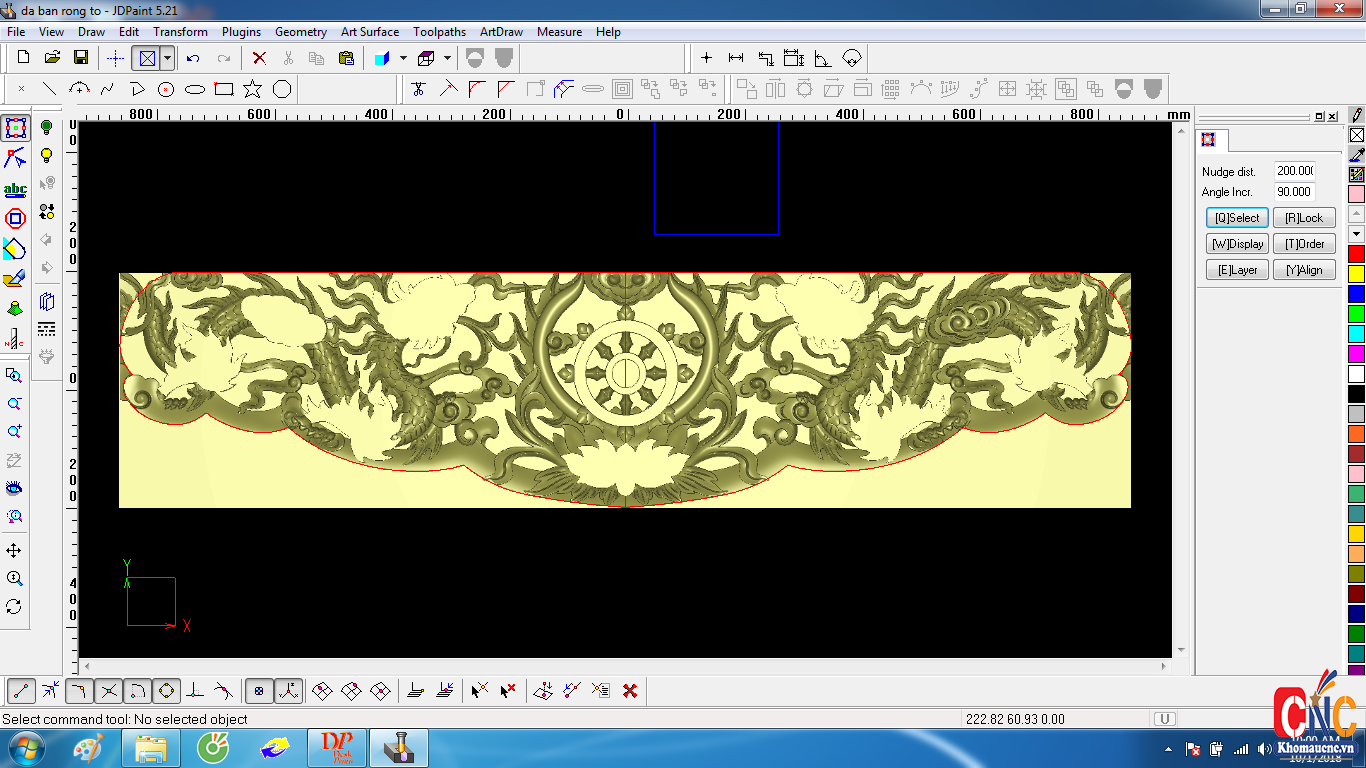
Task: Click the abc text tool in sidebar
Action: click(15, 189)
